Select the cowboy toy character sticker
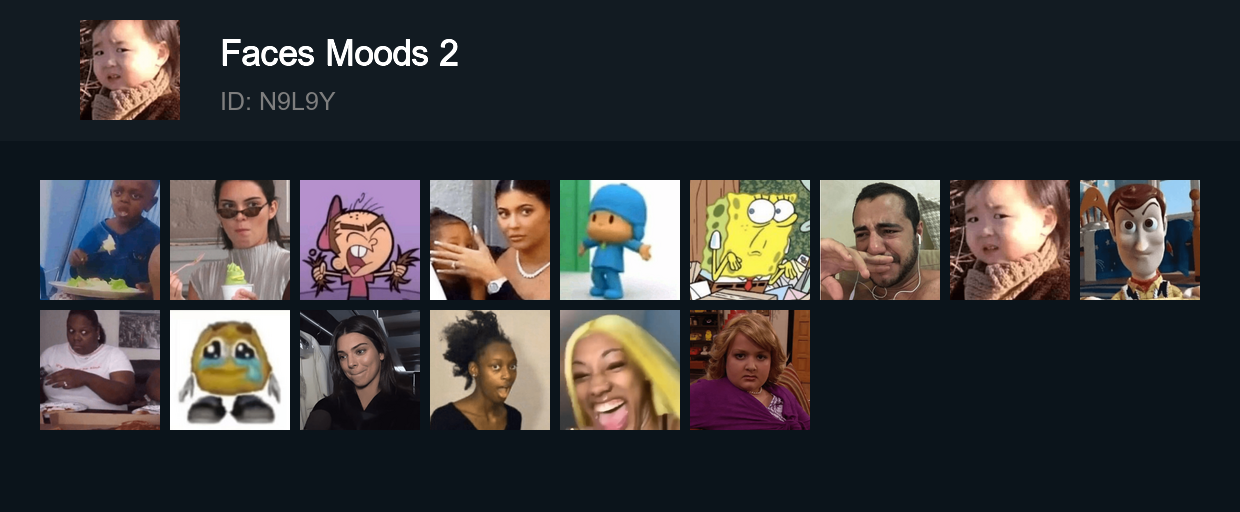Image resolution: width=1240 pixels, height=512 pixels. pyautogui.click(x=1140, y=240)
